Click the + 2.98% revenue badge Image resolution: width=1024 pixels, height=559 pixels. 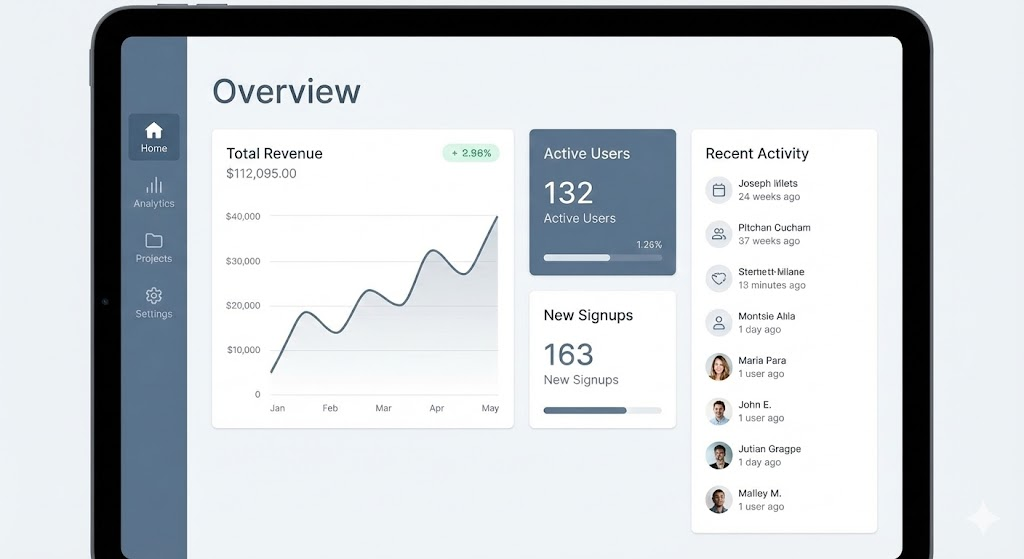(x=471, y=153)
